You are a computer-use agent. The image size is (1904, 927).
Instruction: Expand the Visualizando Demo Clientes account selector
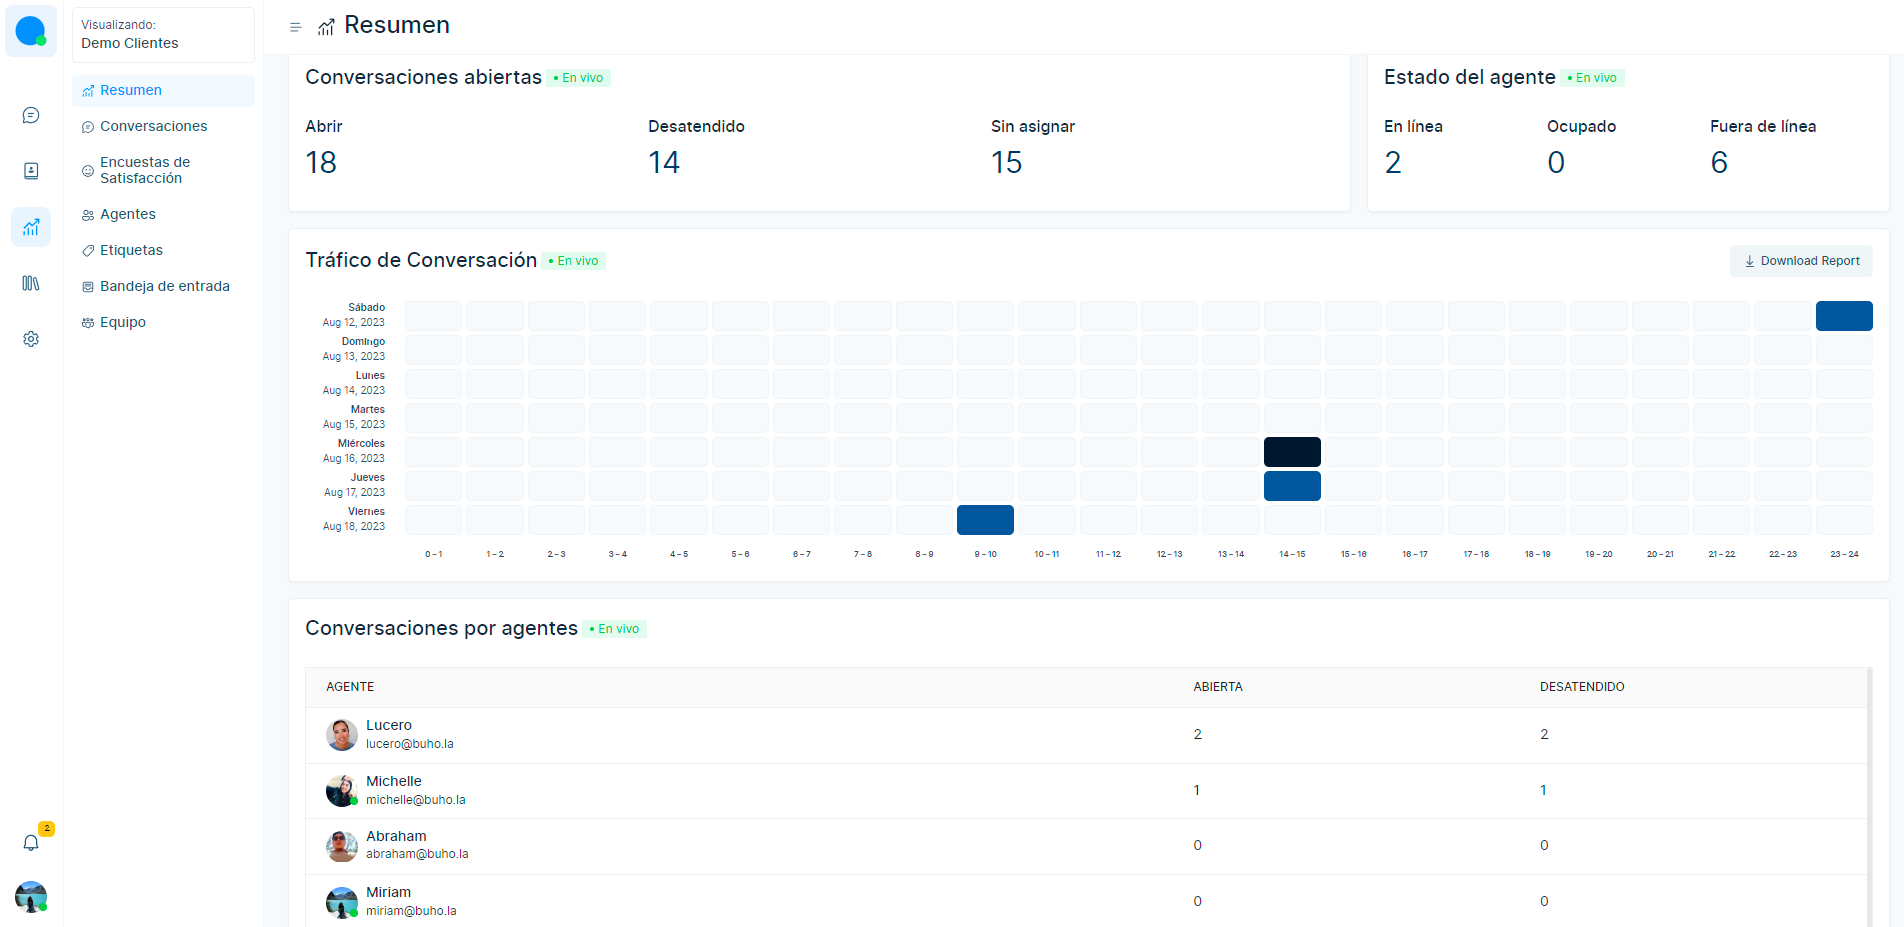(163, 35)
